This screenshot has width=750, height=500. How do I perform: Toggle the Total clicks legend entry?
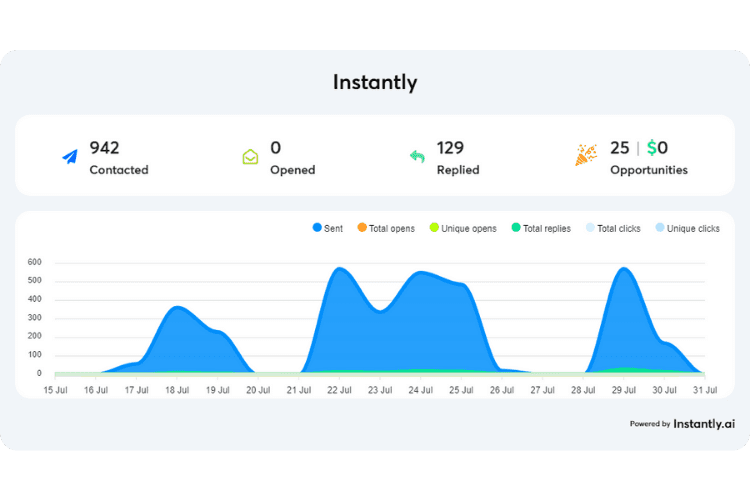(x=613, y=228)
